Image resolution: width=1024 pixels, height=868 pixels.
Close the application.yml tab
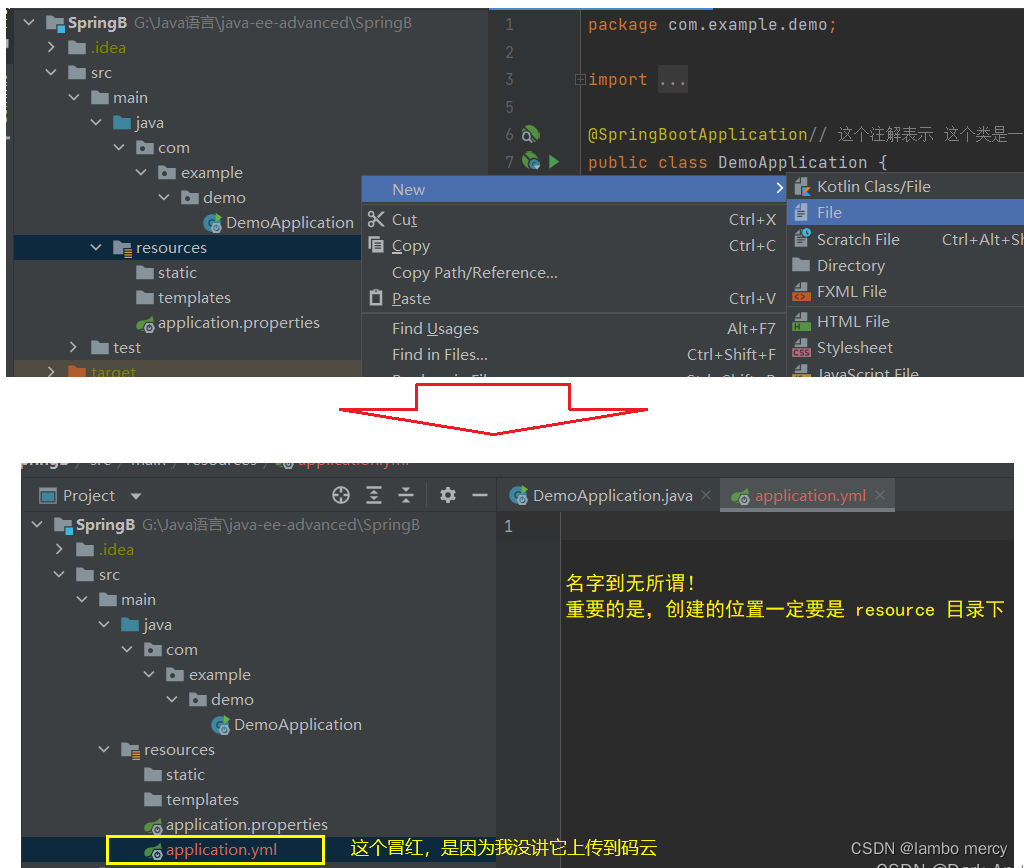(880, 495)
